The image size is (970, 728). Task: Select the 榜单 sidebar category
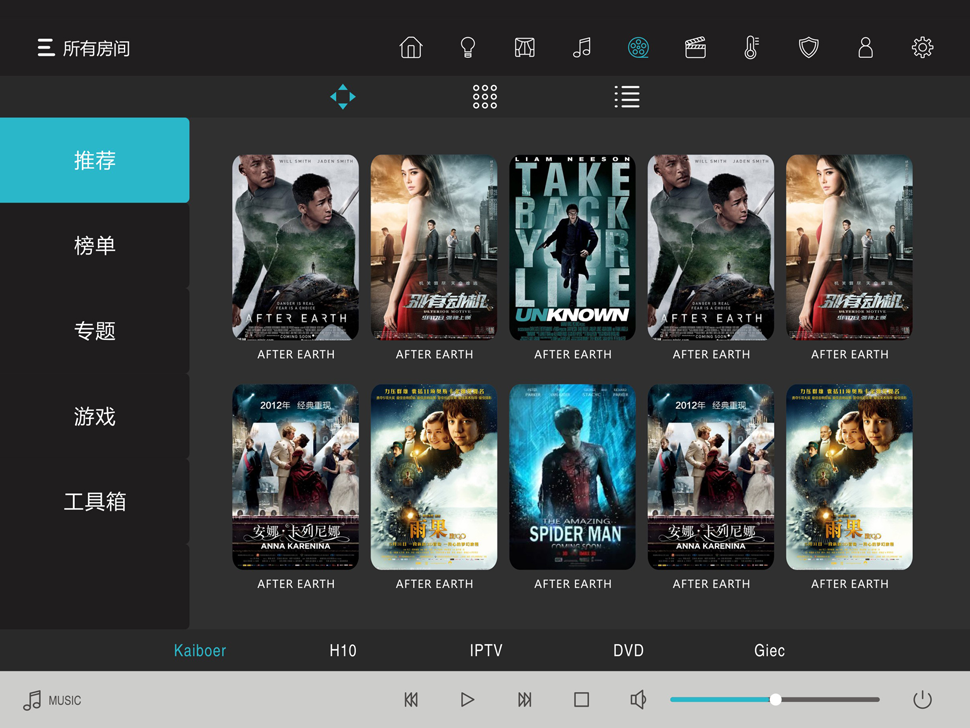click(x=95, y=246)
